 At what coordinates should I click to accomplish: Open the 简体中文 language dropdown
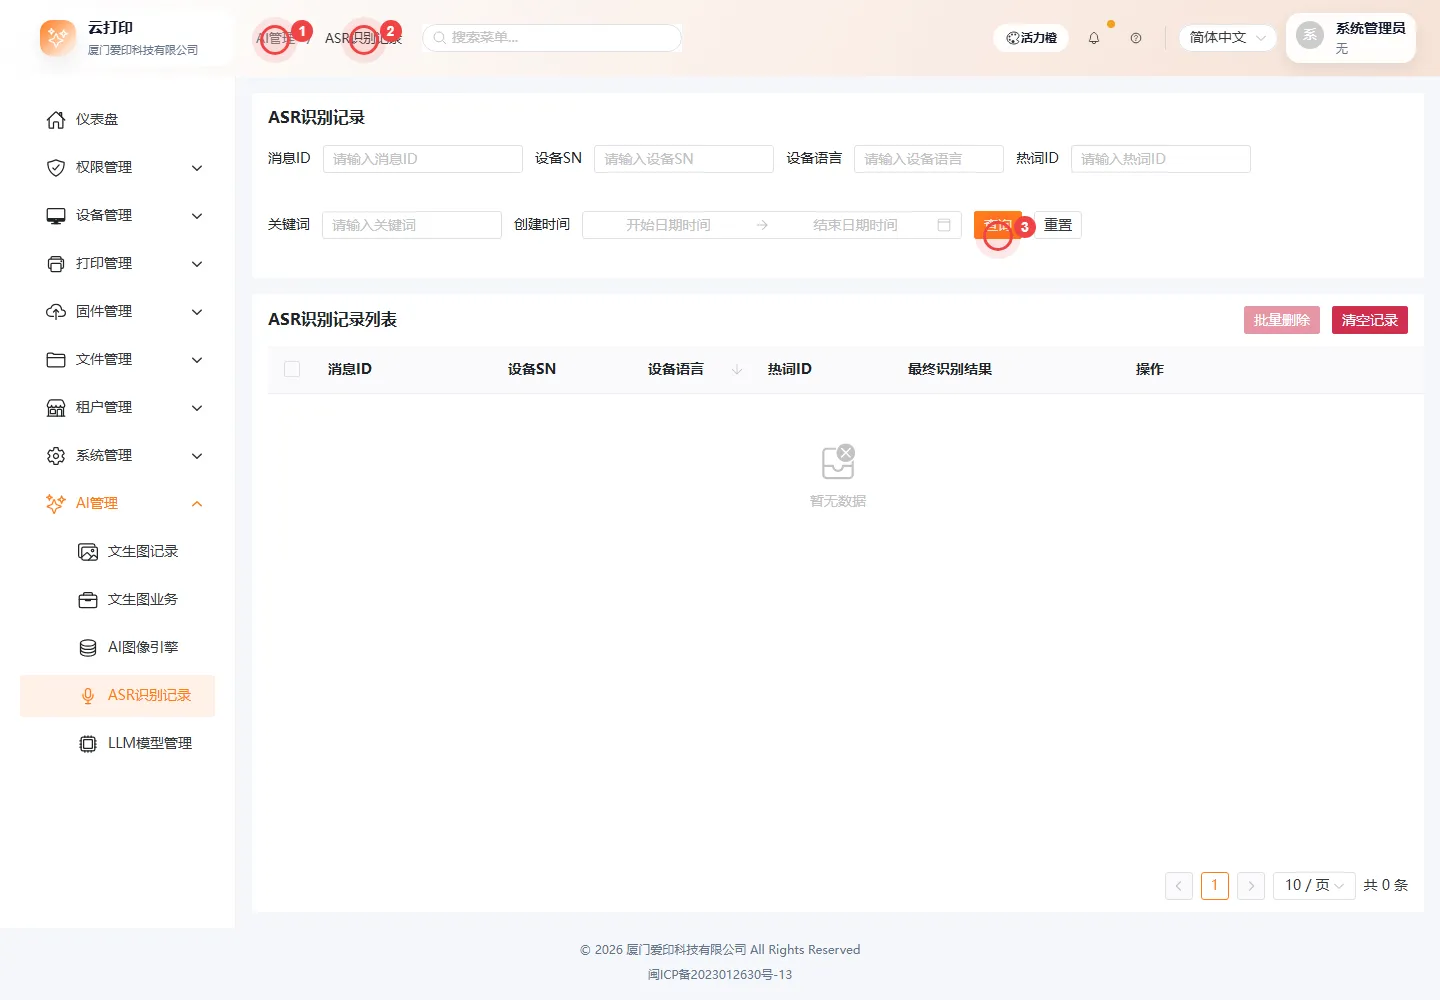pyautogui.click(x=1227, y=38)
